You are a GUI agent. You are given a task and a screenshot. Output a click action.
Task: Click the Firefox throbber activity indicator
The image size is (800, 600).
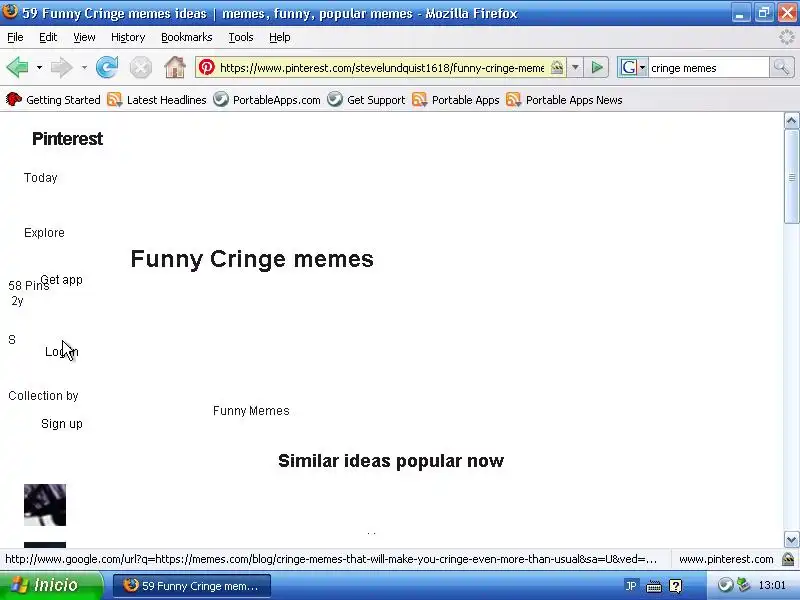click(787, 37)
